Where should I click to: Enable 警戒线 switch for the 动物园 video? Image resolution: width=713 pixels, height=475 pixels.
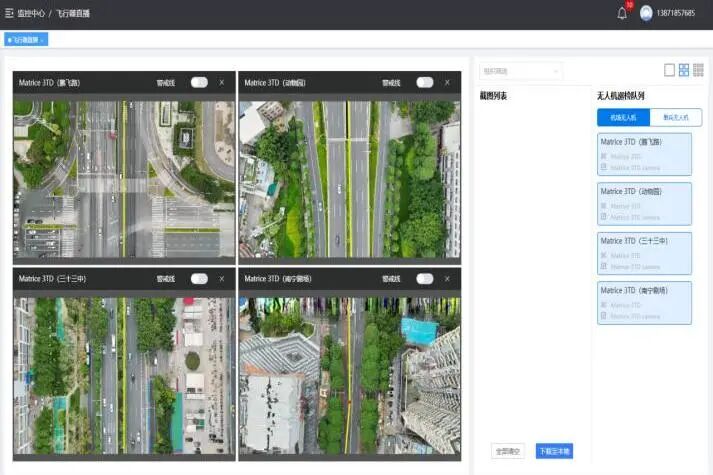pos(425,82)
